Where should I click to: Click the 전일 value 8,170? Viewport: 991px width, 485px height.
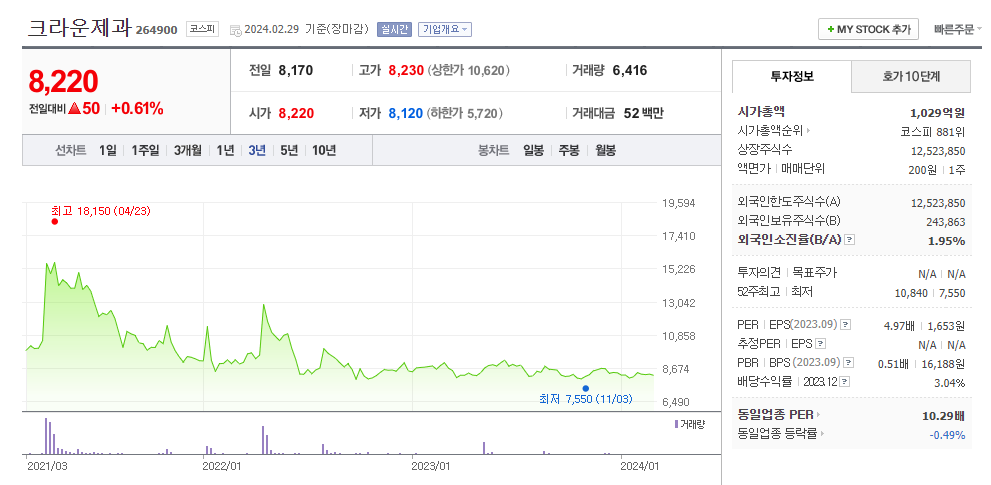(x=296, y=70)
